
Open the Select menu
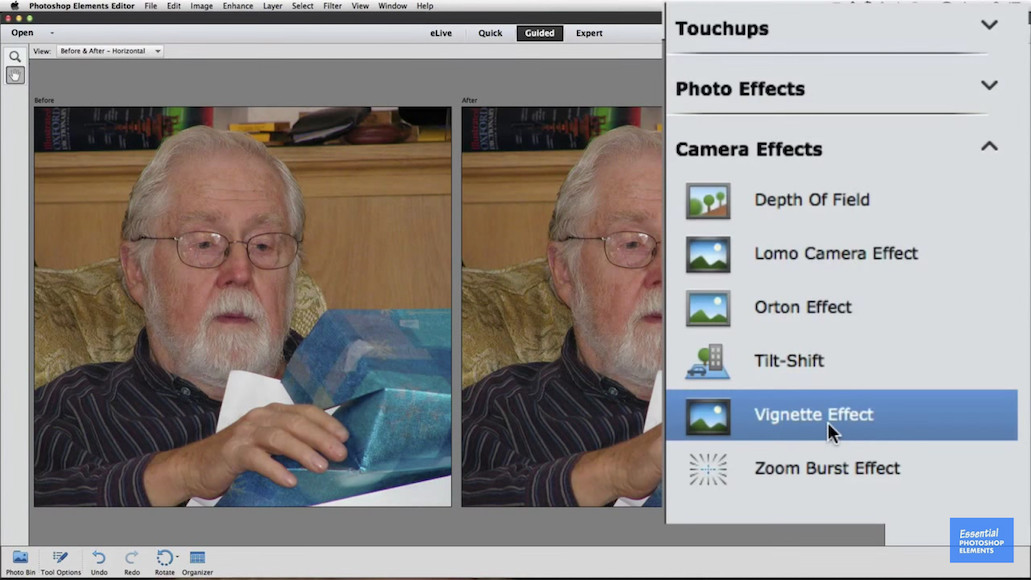click(302, 6)
